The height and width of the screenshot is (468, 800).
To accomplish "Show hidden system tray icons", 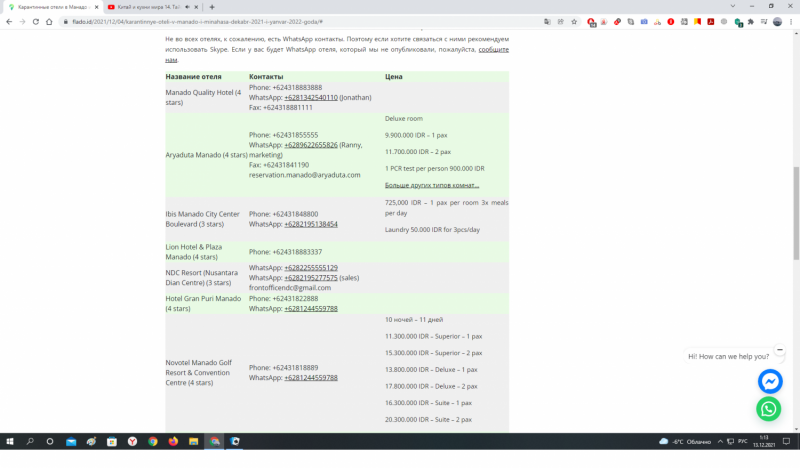I will [x=720, y=441].
